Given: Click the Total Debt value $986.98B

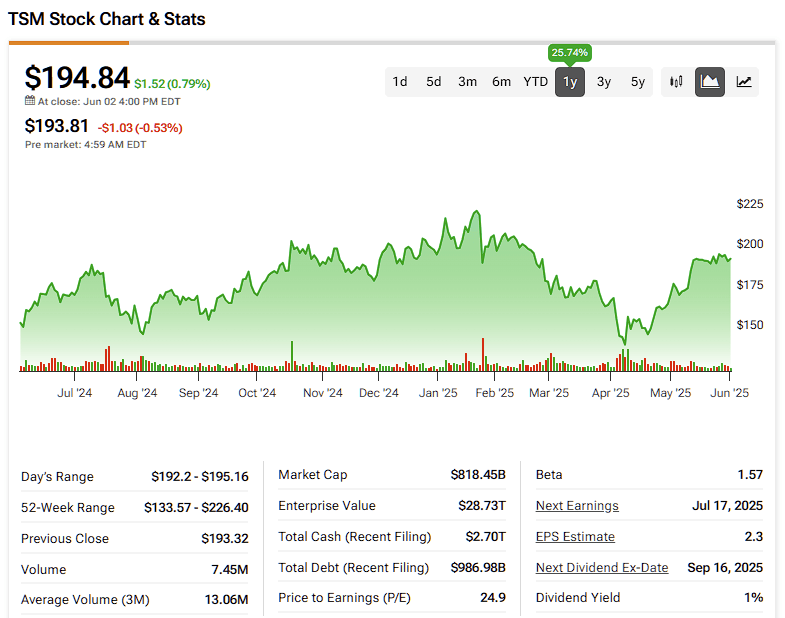Looking at the screenshot, I should (478, 568).
